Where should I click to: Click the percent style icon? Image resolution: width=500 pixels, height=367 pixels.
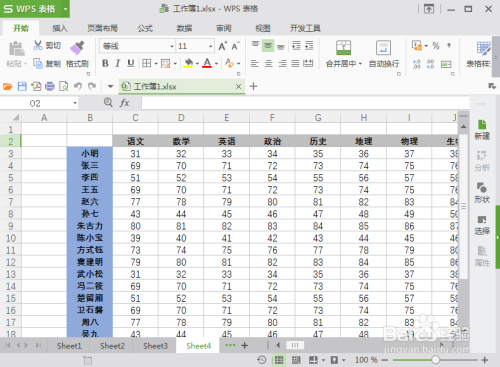point(436,46)
